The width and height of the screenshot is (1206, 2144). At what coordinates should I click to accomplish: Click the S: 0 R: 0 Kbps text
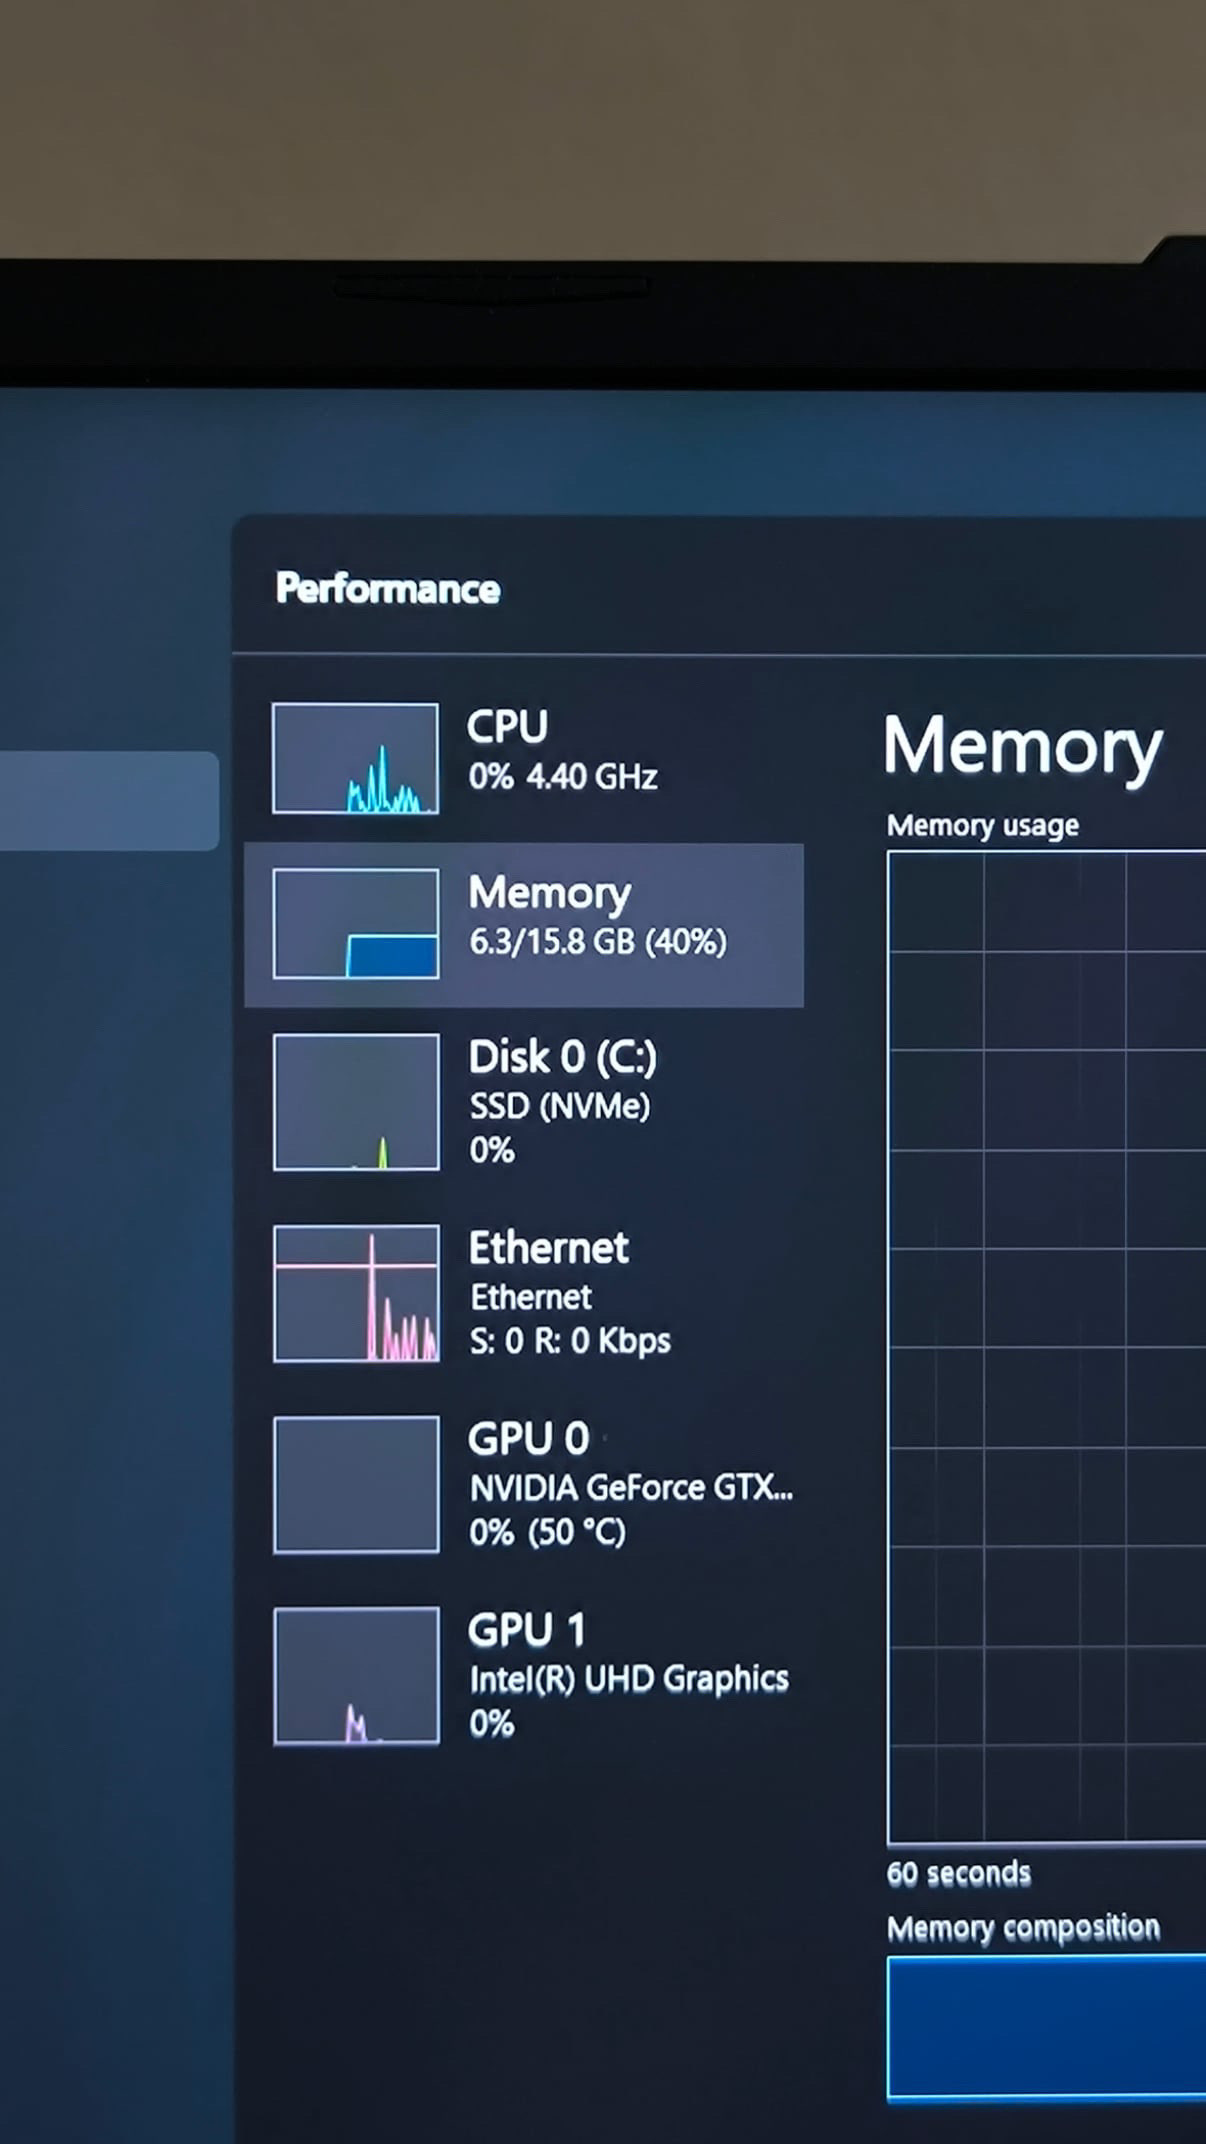tap(569, 1340)
